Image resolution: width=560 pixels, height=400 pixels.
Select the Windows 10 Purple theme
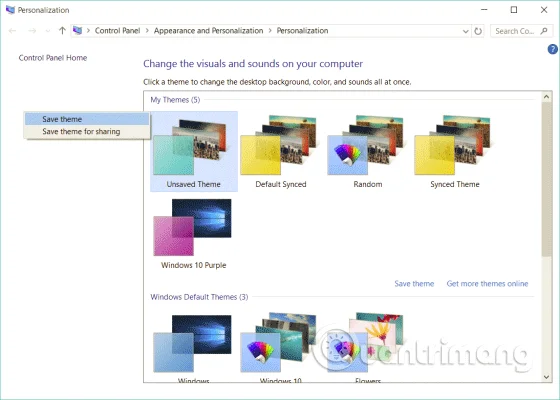194,234
